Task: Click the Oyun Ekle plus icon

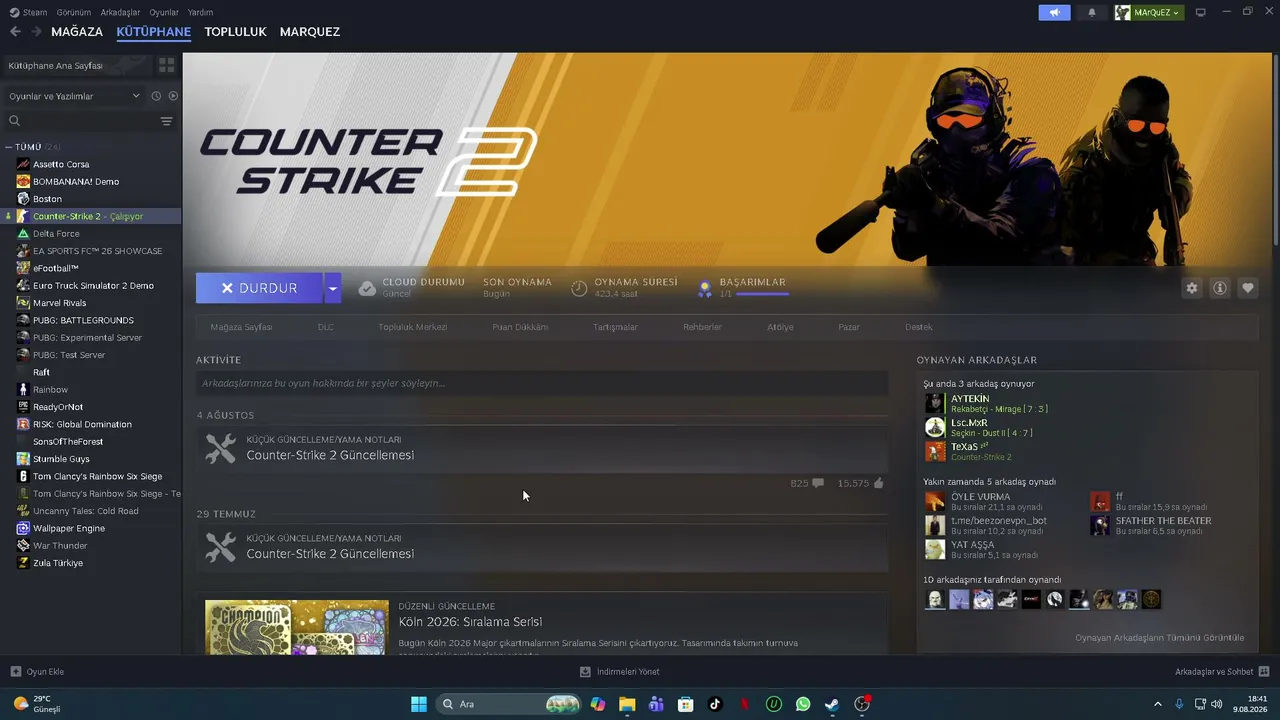Action: pos(15,671)
